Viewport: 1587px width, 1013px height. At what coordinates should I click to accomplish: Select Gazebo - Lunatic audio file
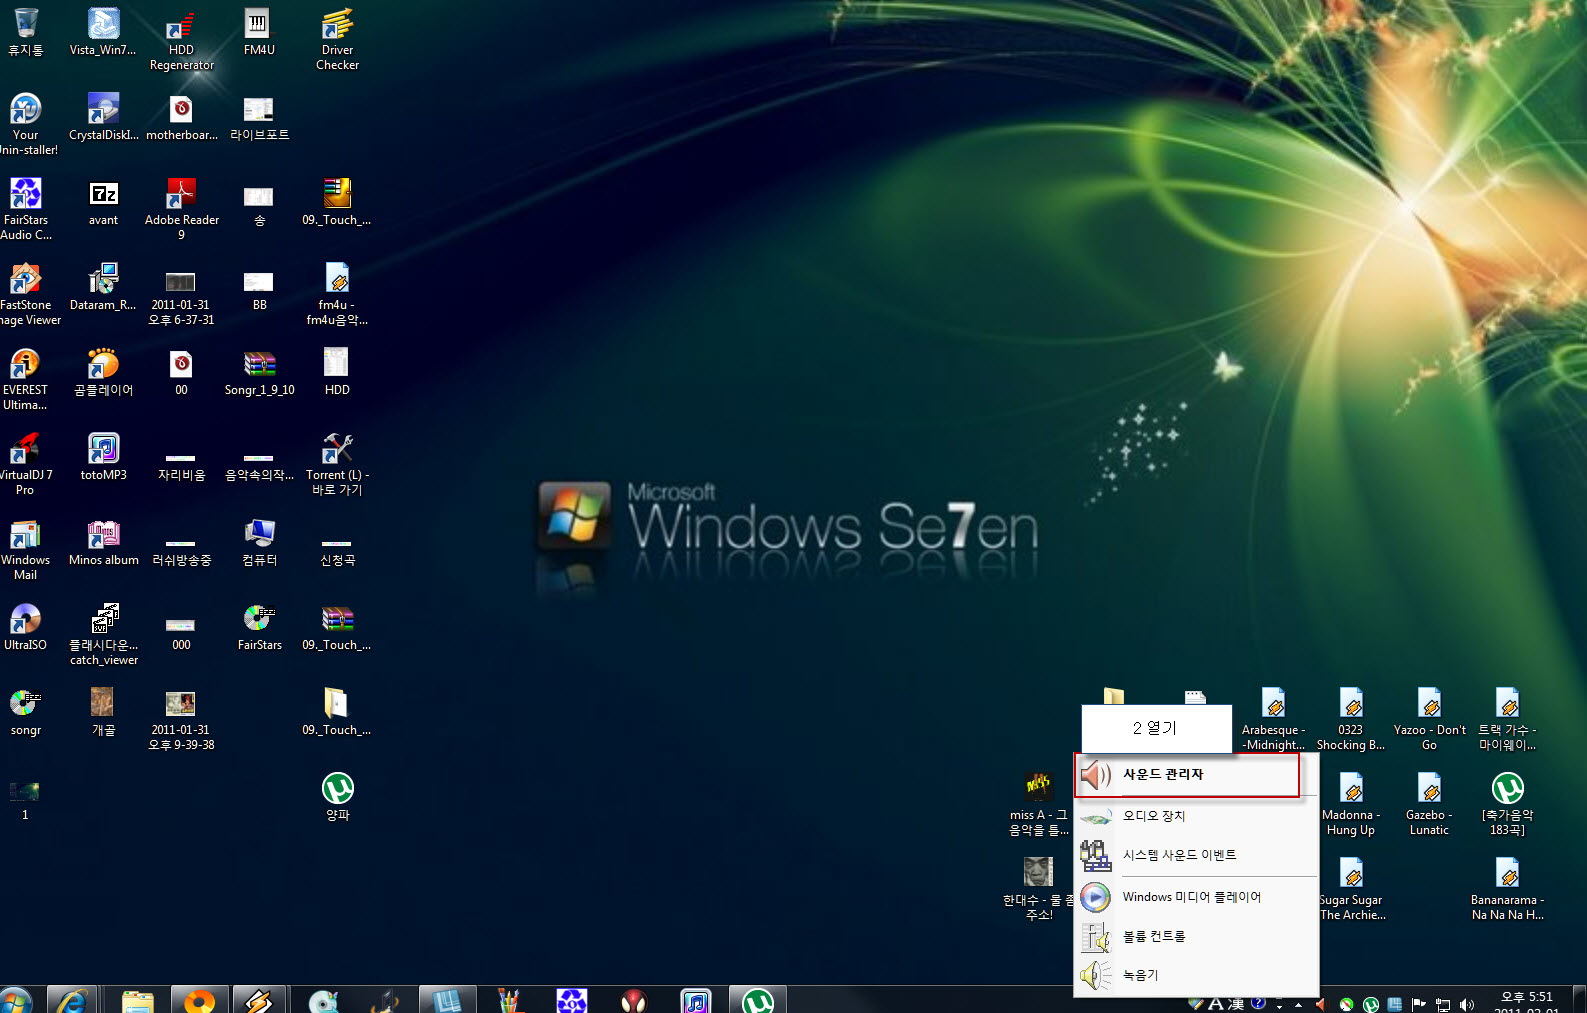pyautogui.click(x=1429, y=804)
